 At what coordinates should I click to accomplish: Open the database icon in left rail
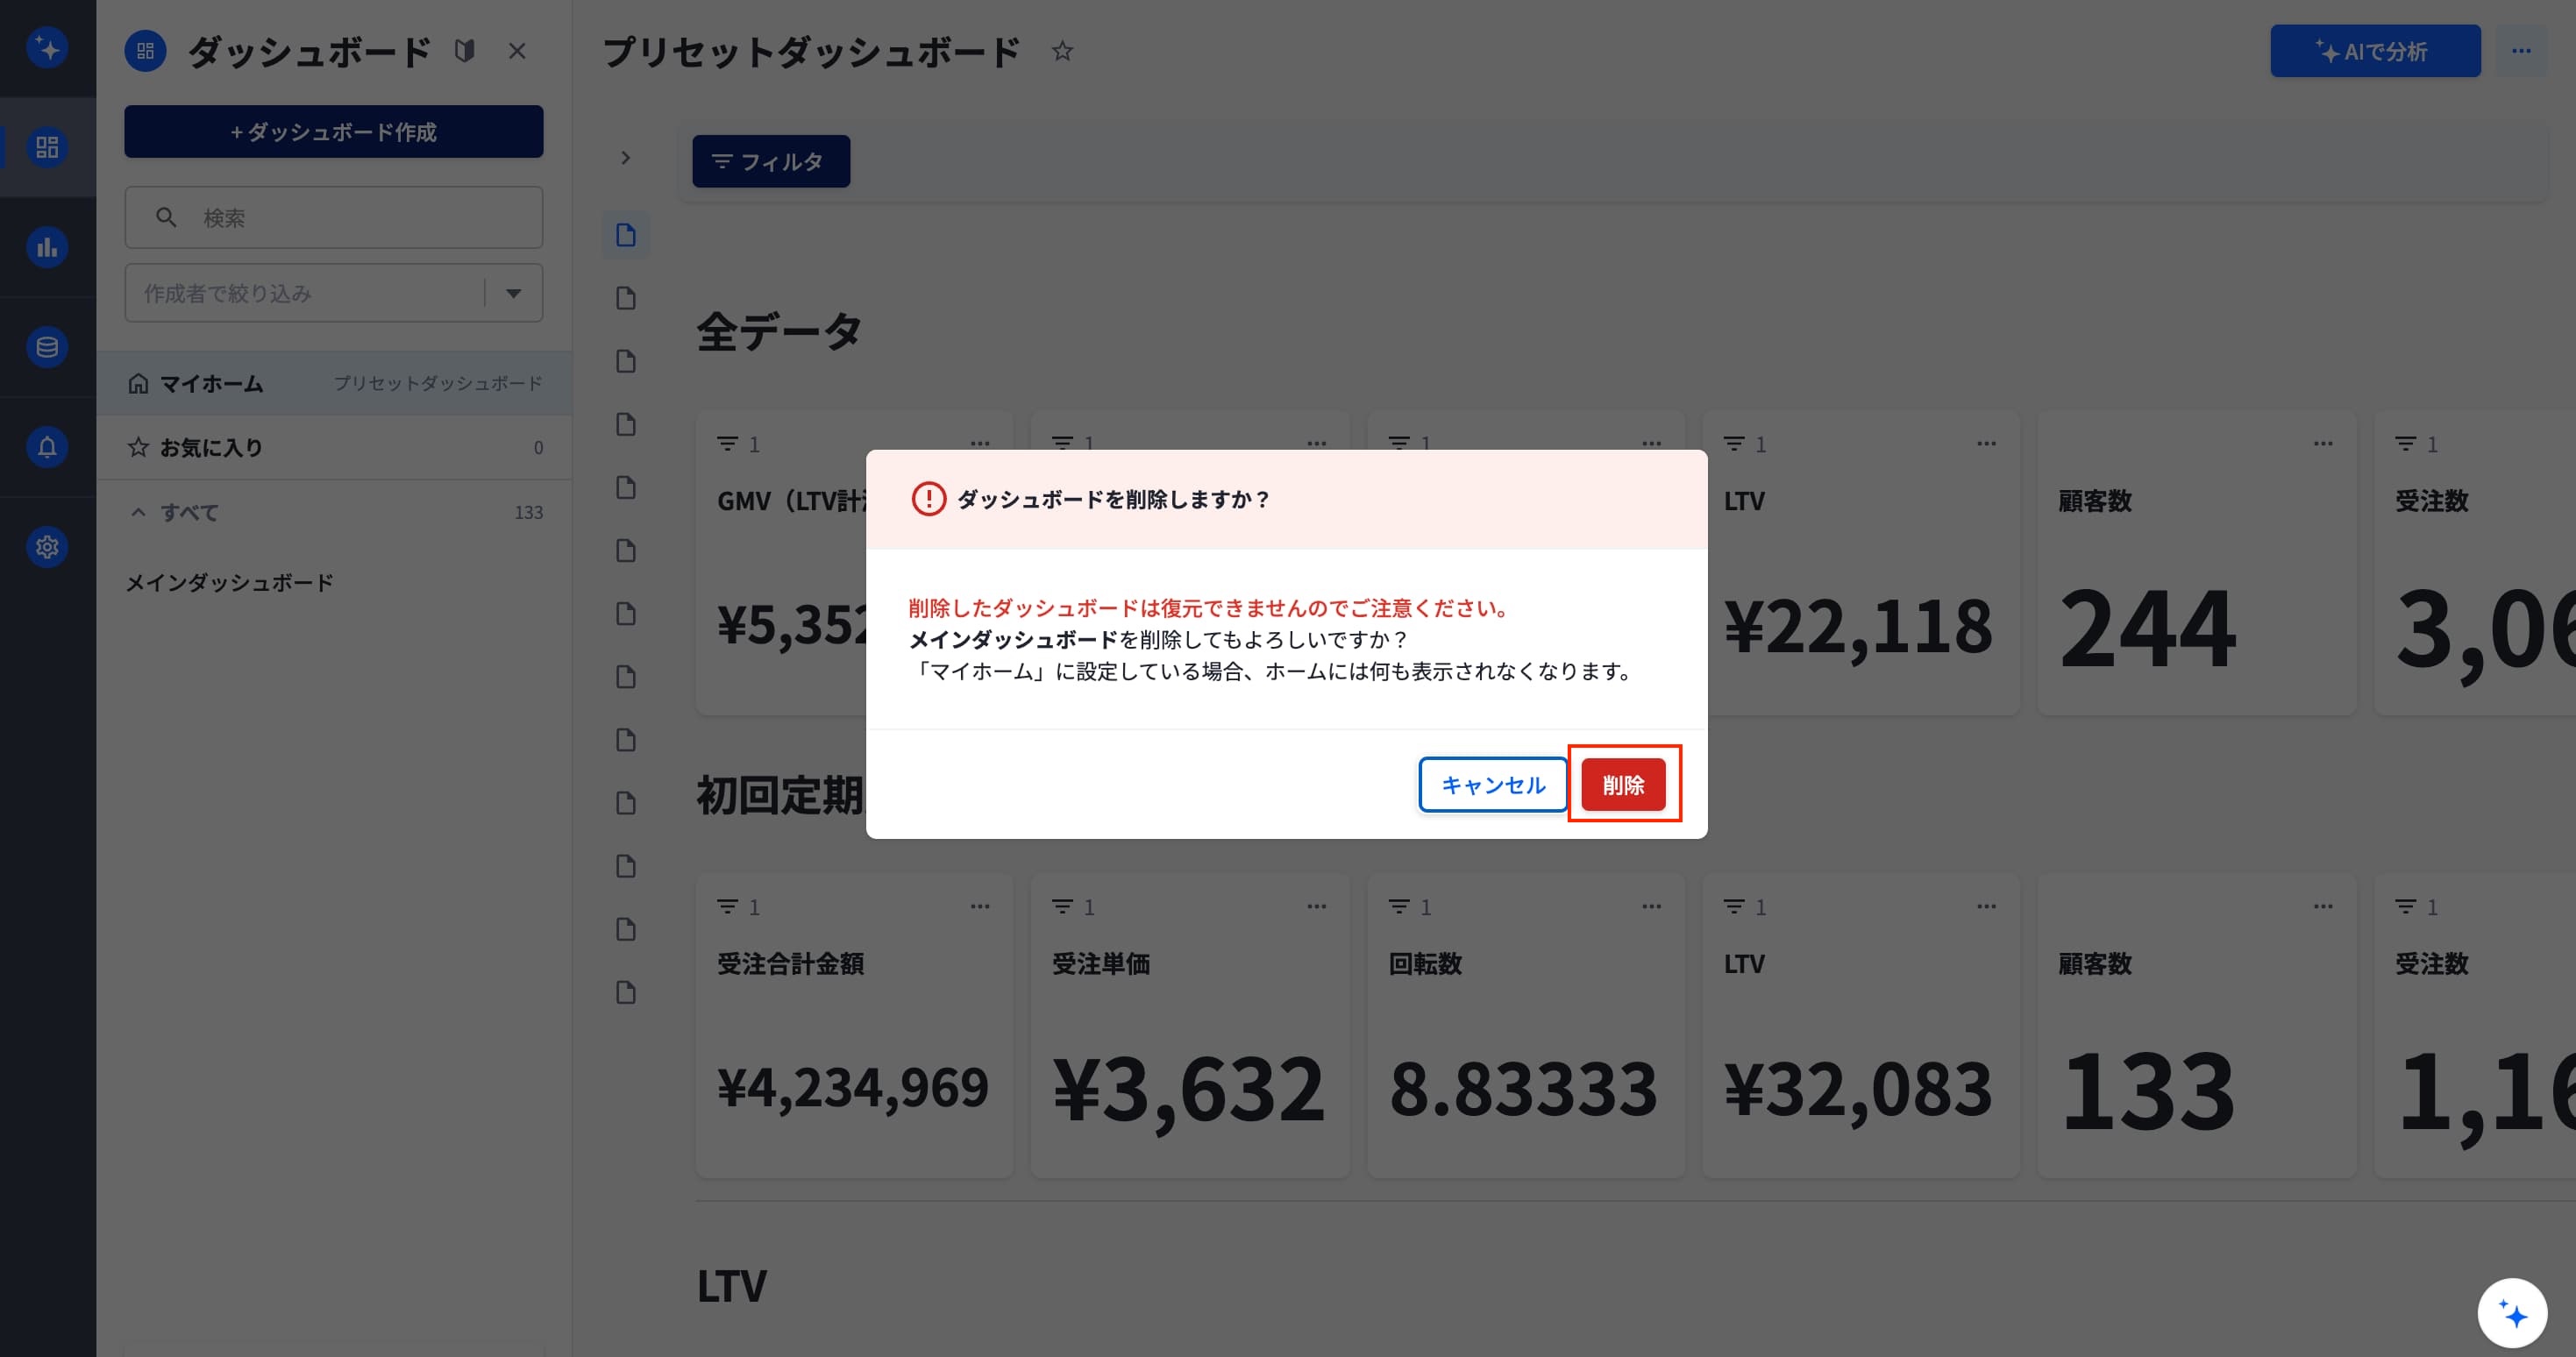47,347
